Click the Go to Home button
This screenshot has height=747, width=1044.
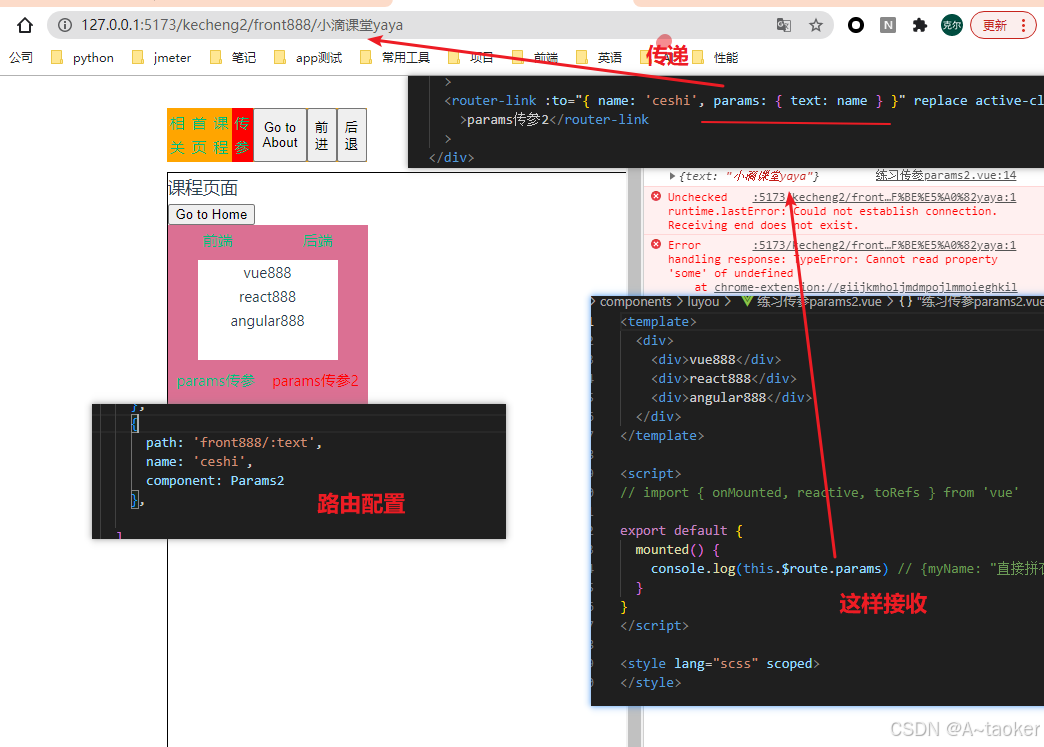coord(211,214)
